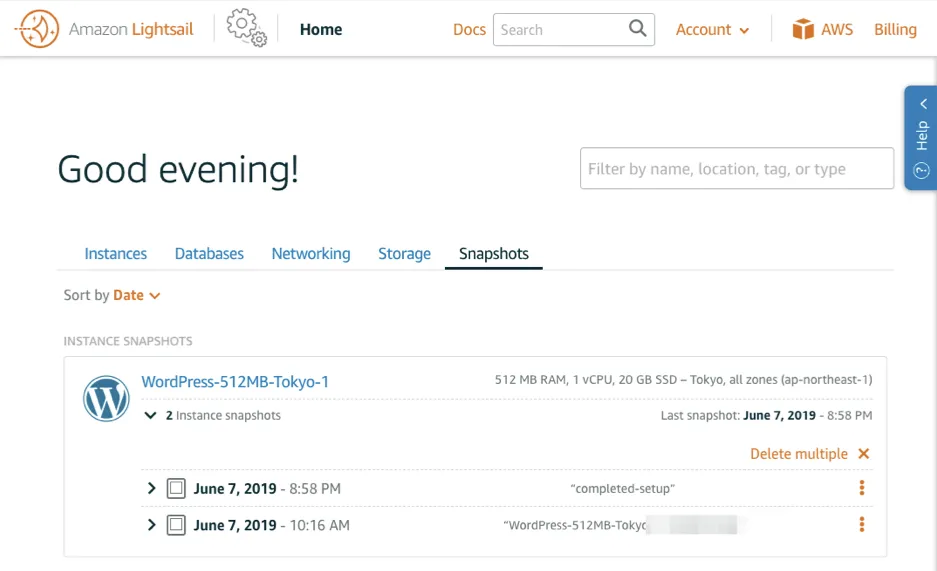Open the WordPress-512MB-Tokyo-1 instance link
The width and height of the screenshot is (937, 571).
click(x=235, y=382)
